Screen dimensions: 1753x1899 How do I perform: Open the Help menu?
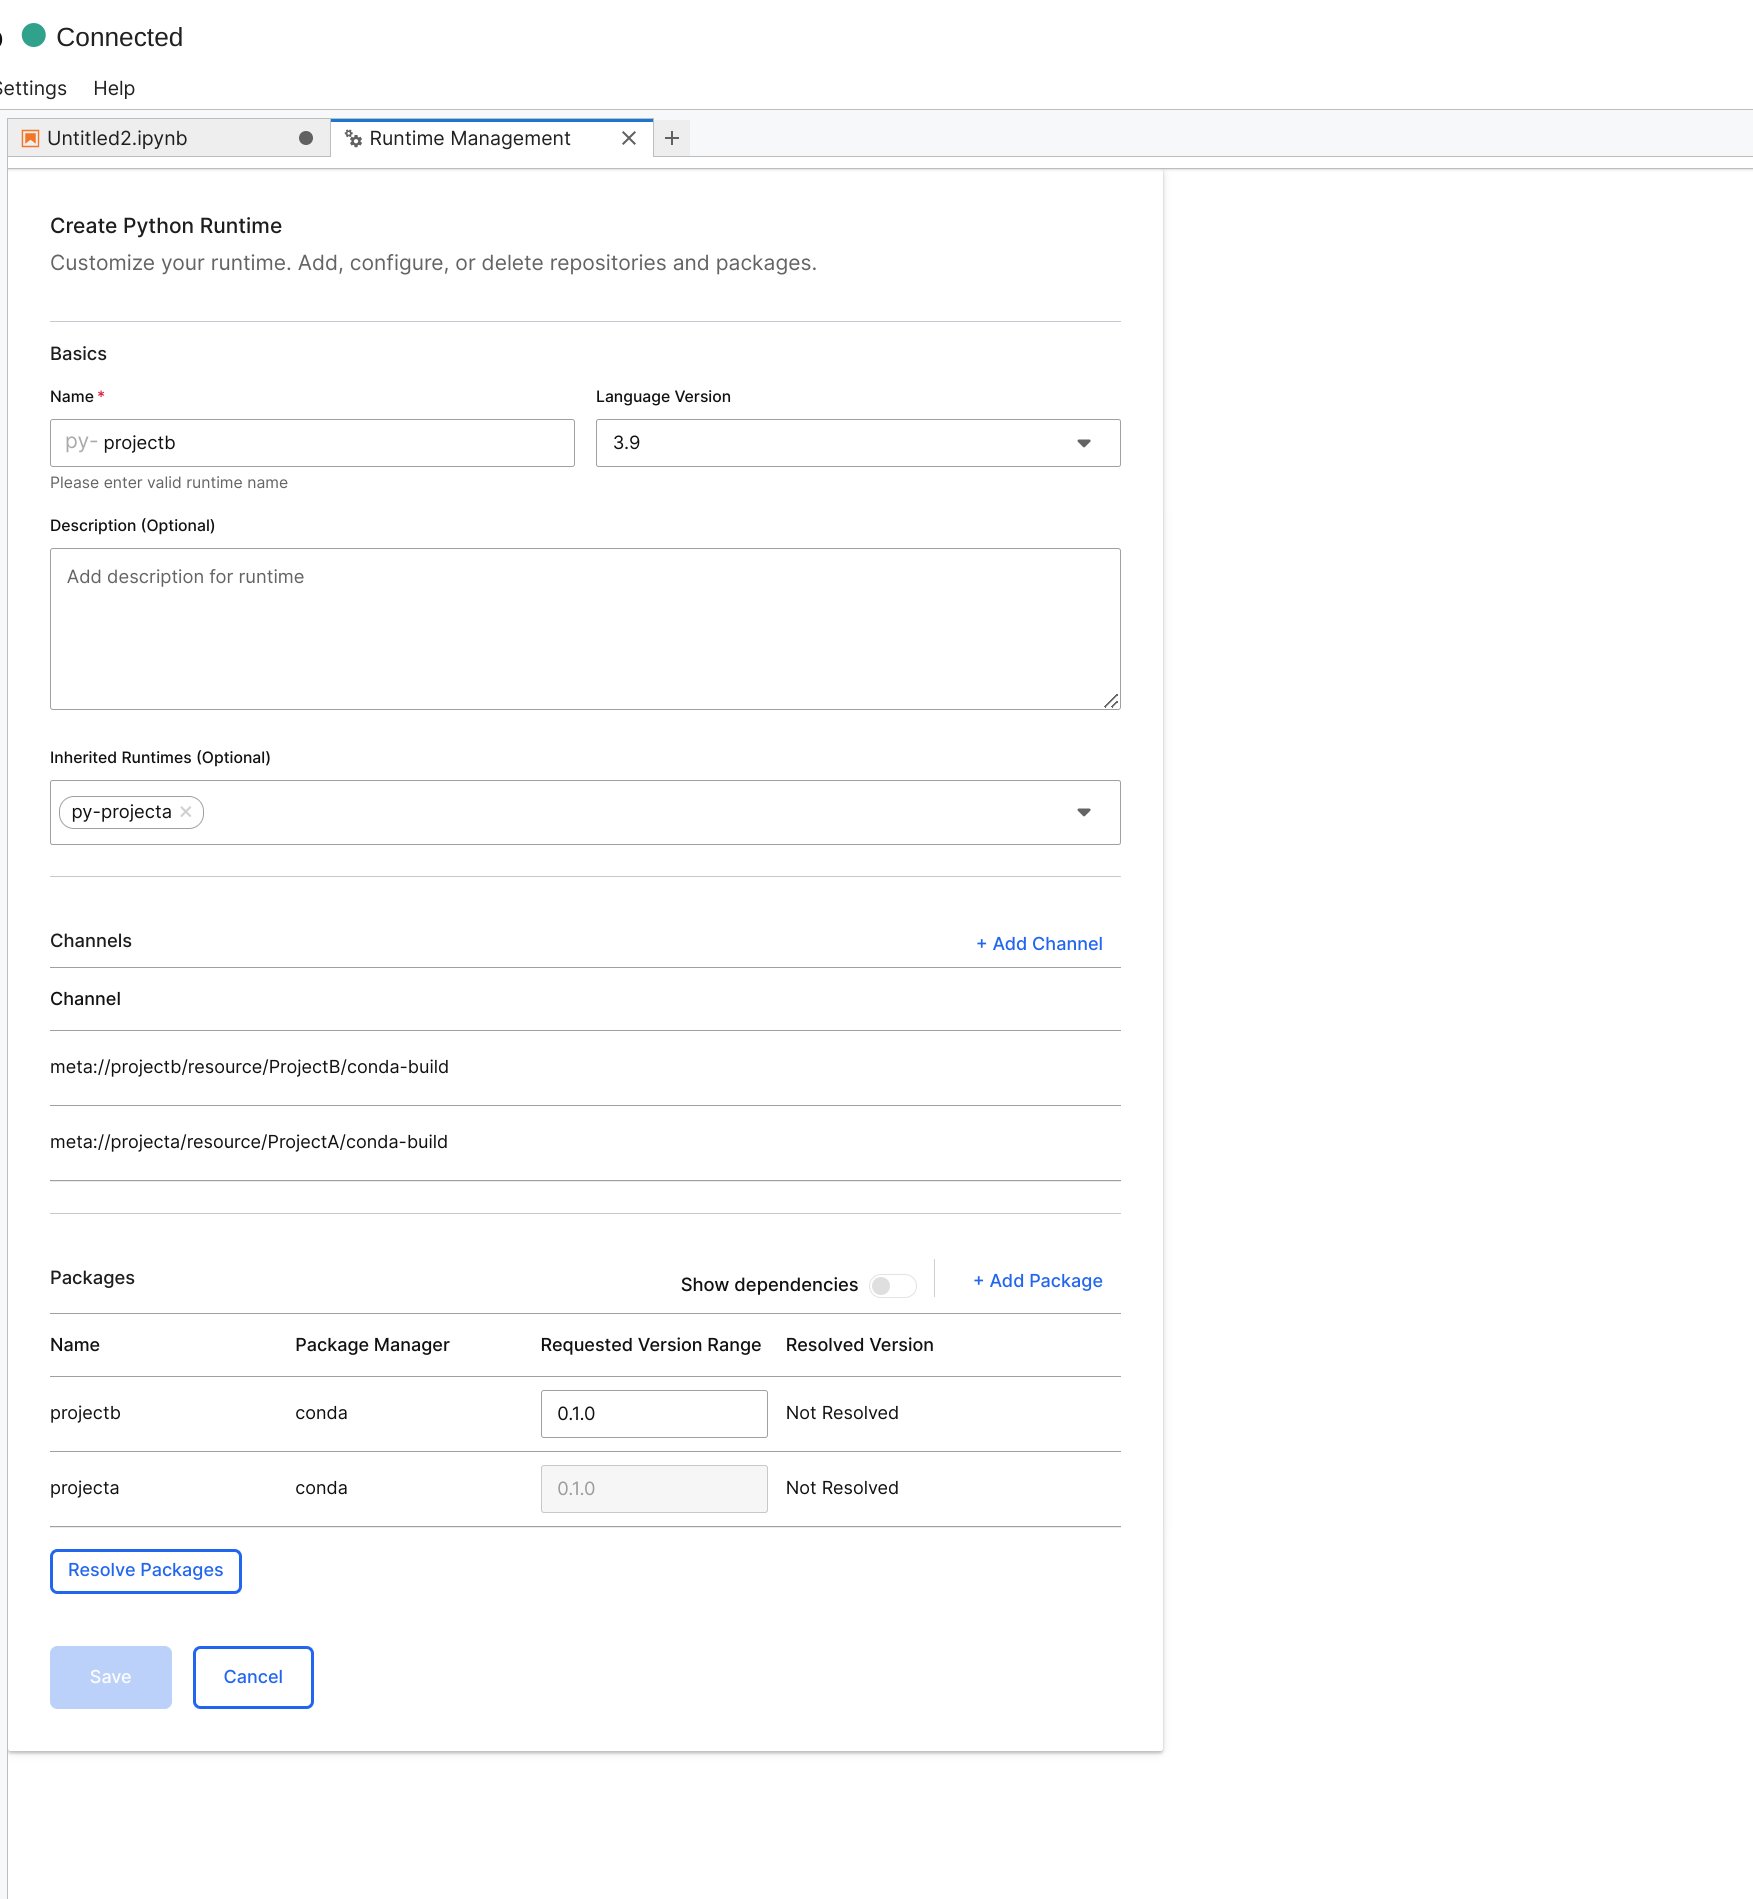[x=114, y=88]
